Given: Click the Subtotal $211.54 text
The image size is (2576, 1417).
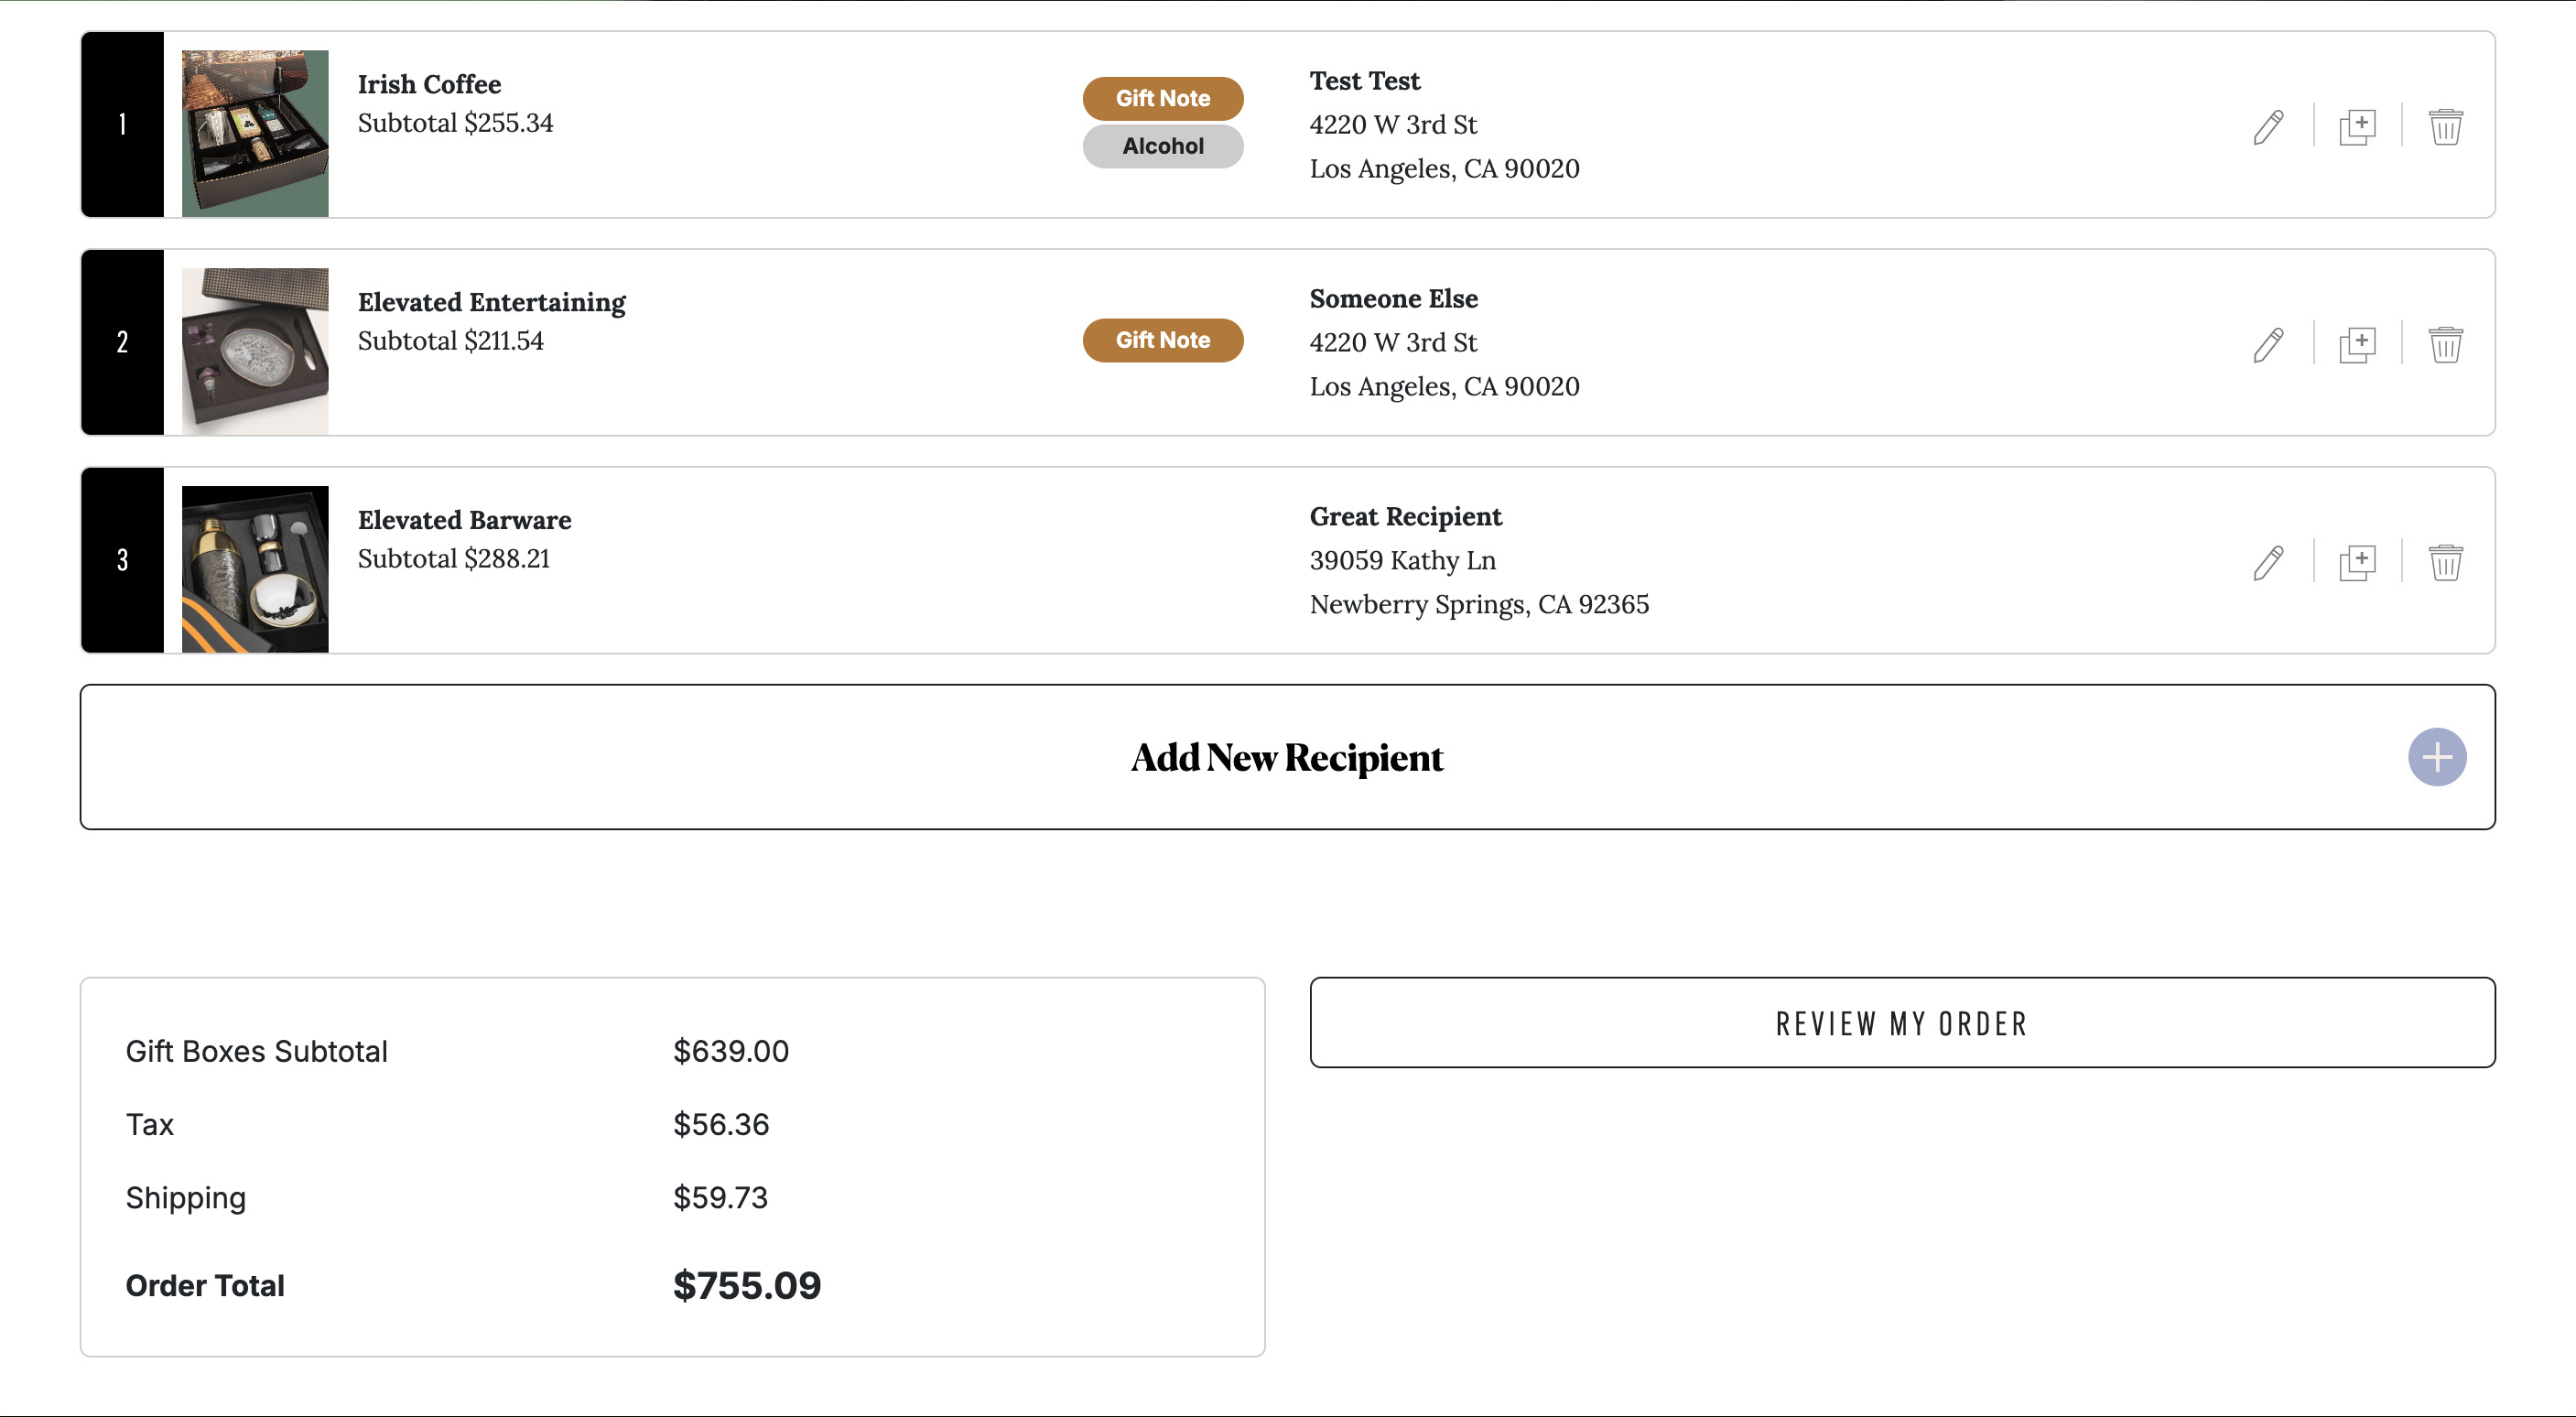Looking at the screenshot, I should pyautogui.click(x=450, y=341).
